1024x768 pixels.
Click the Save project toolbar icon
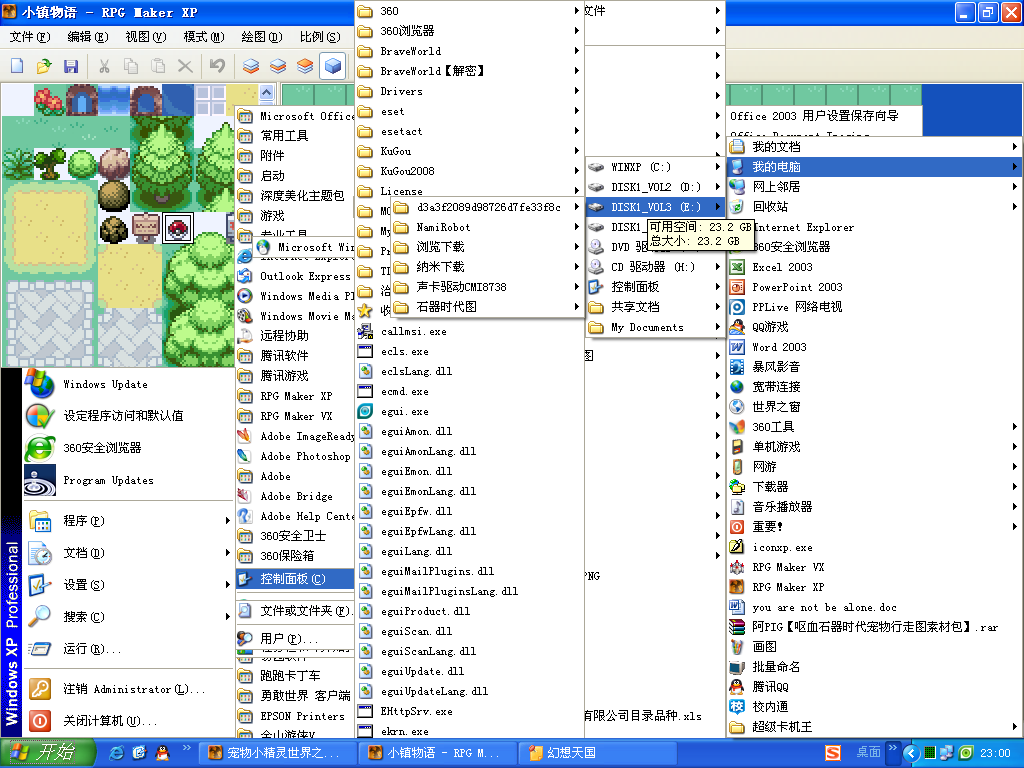(x=71, y=66)
